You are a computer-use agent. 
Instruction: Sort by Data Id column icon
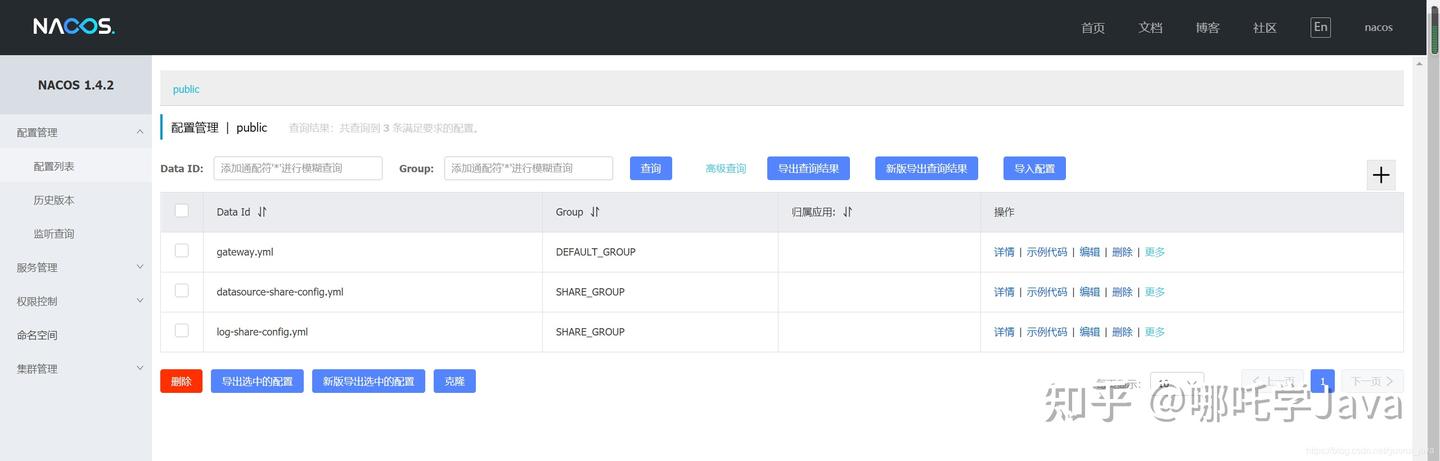point(262,212)
